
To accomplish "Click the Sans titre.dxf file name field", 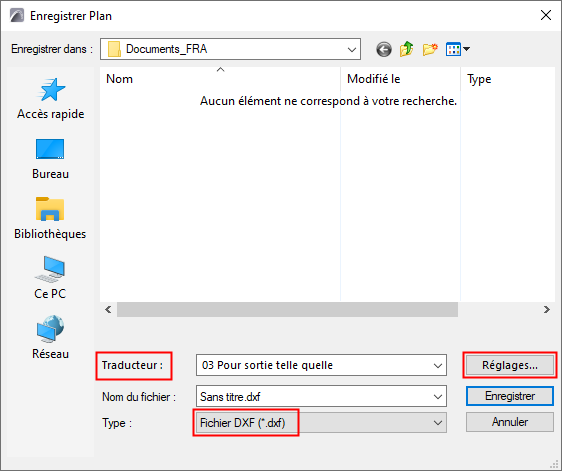I will point(314,396).
